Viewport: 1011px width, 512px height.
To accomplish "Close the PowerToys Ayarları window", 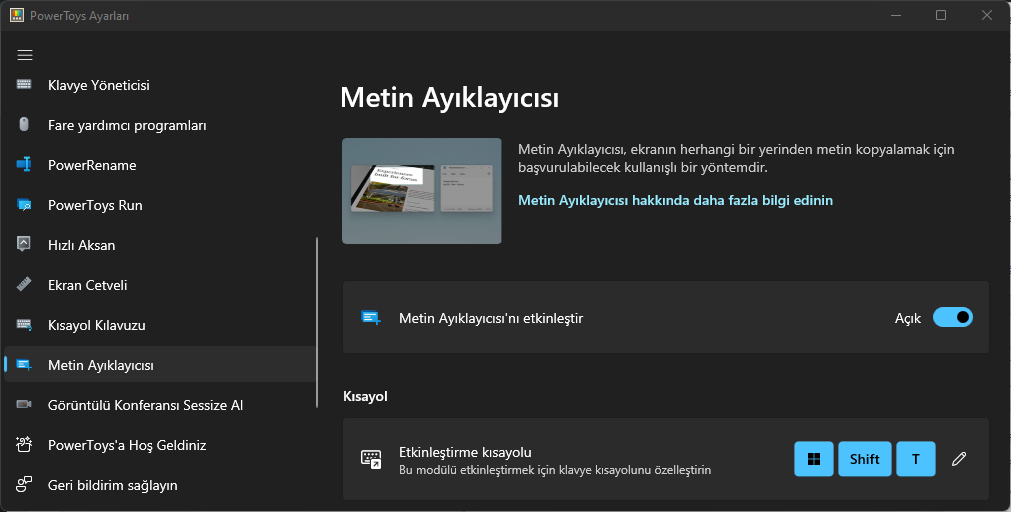I will pyautogui.click(x=986, y=15).
